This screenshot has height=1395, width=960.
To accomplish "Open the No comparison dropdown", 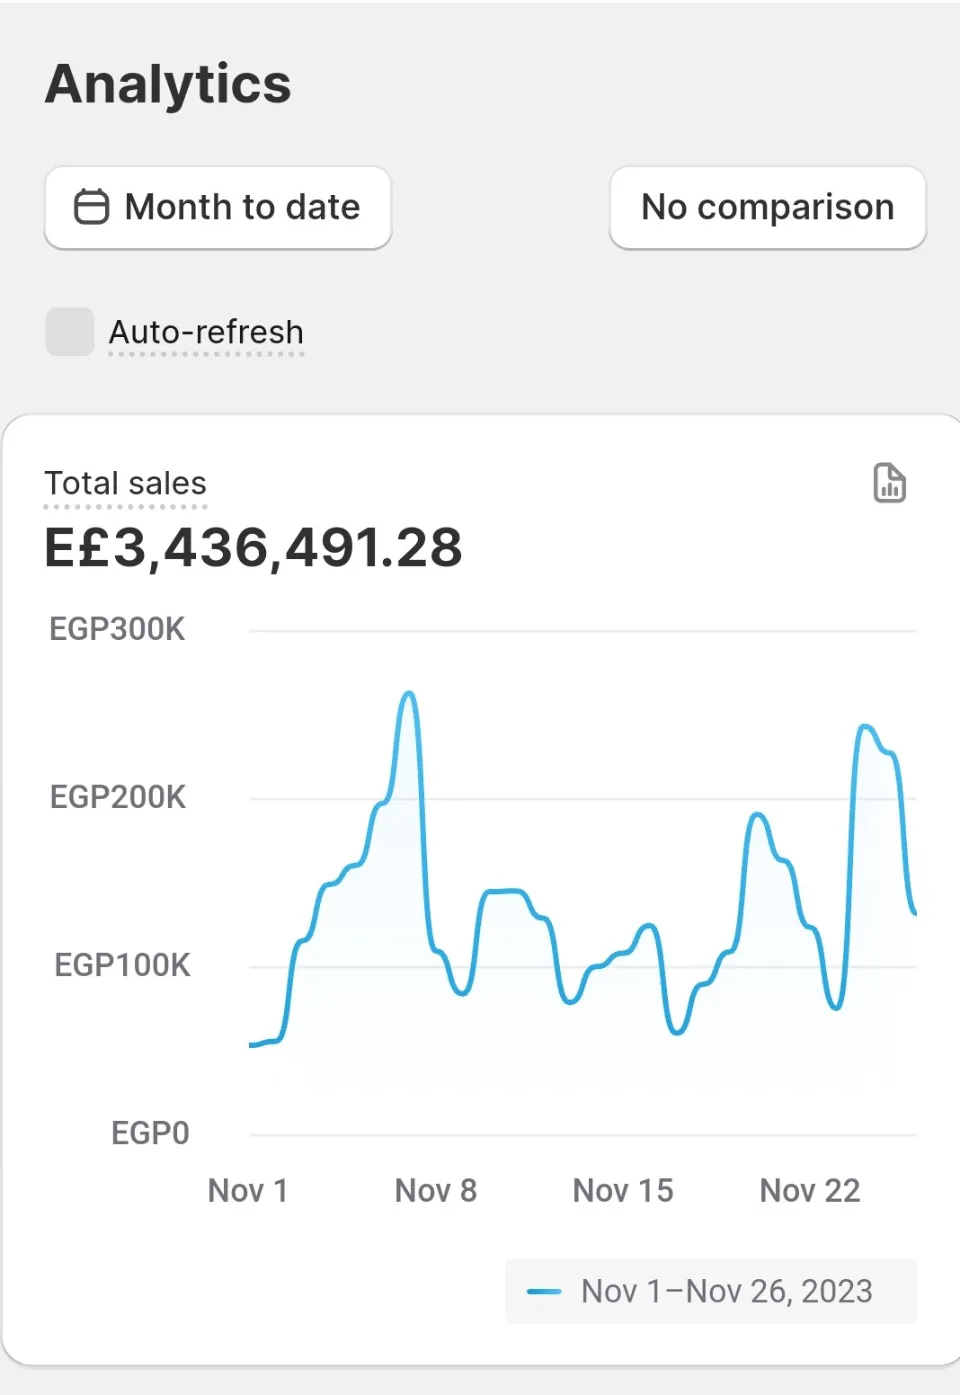I will pyautogui.click(x=768, y=207).
